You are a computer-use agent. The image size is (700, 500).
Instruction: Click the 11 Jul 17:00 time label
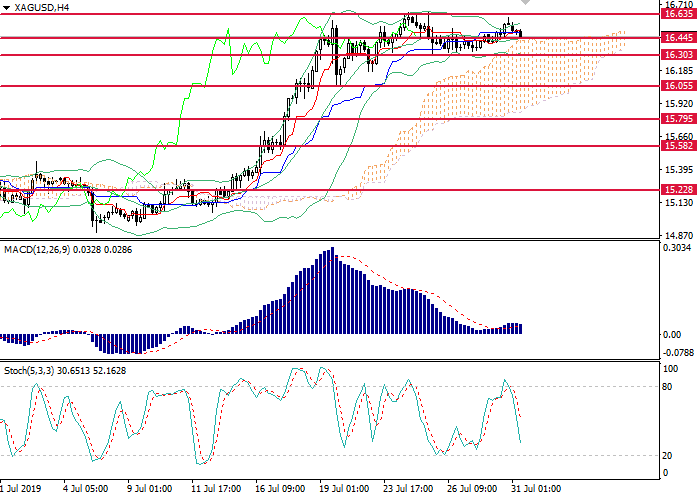pyautogui.click(x=216, y=488)
